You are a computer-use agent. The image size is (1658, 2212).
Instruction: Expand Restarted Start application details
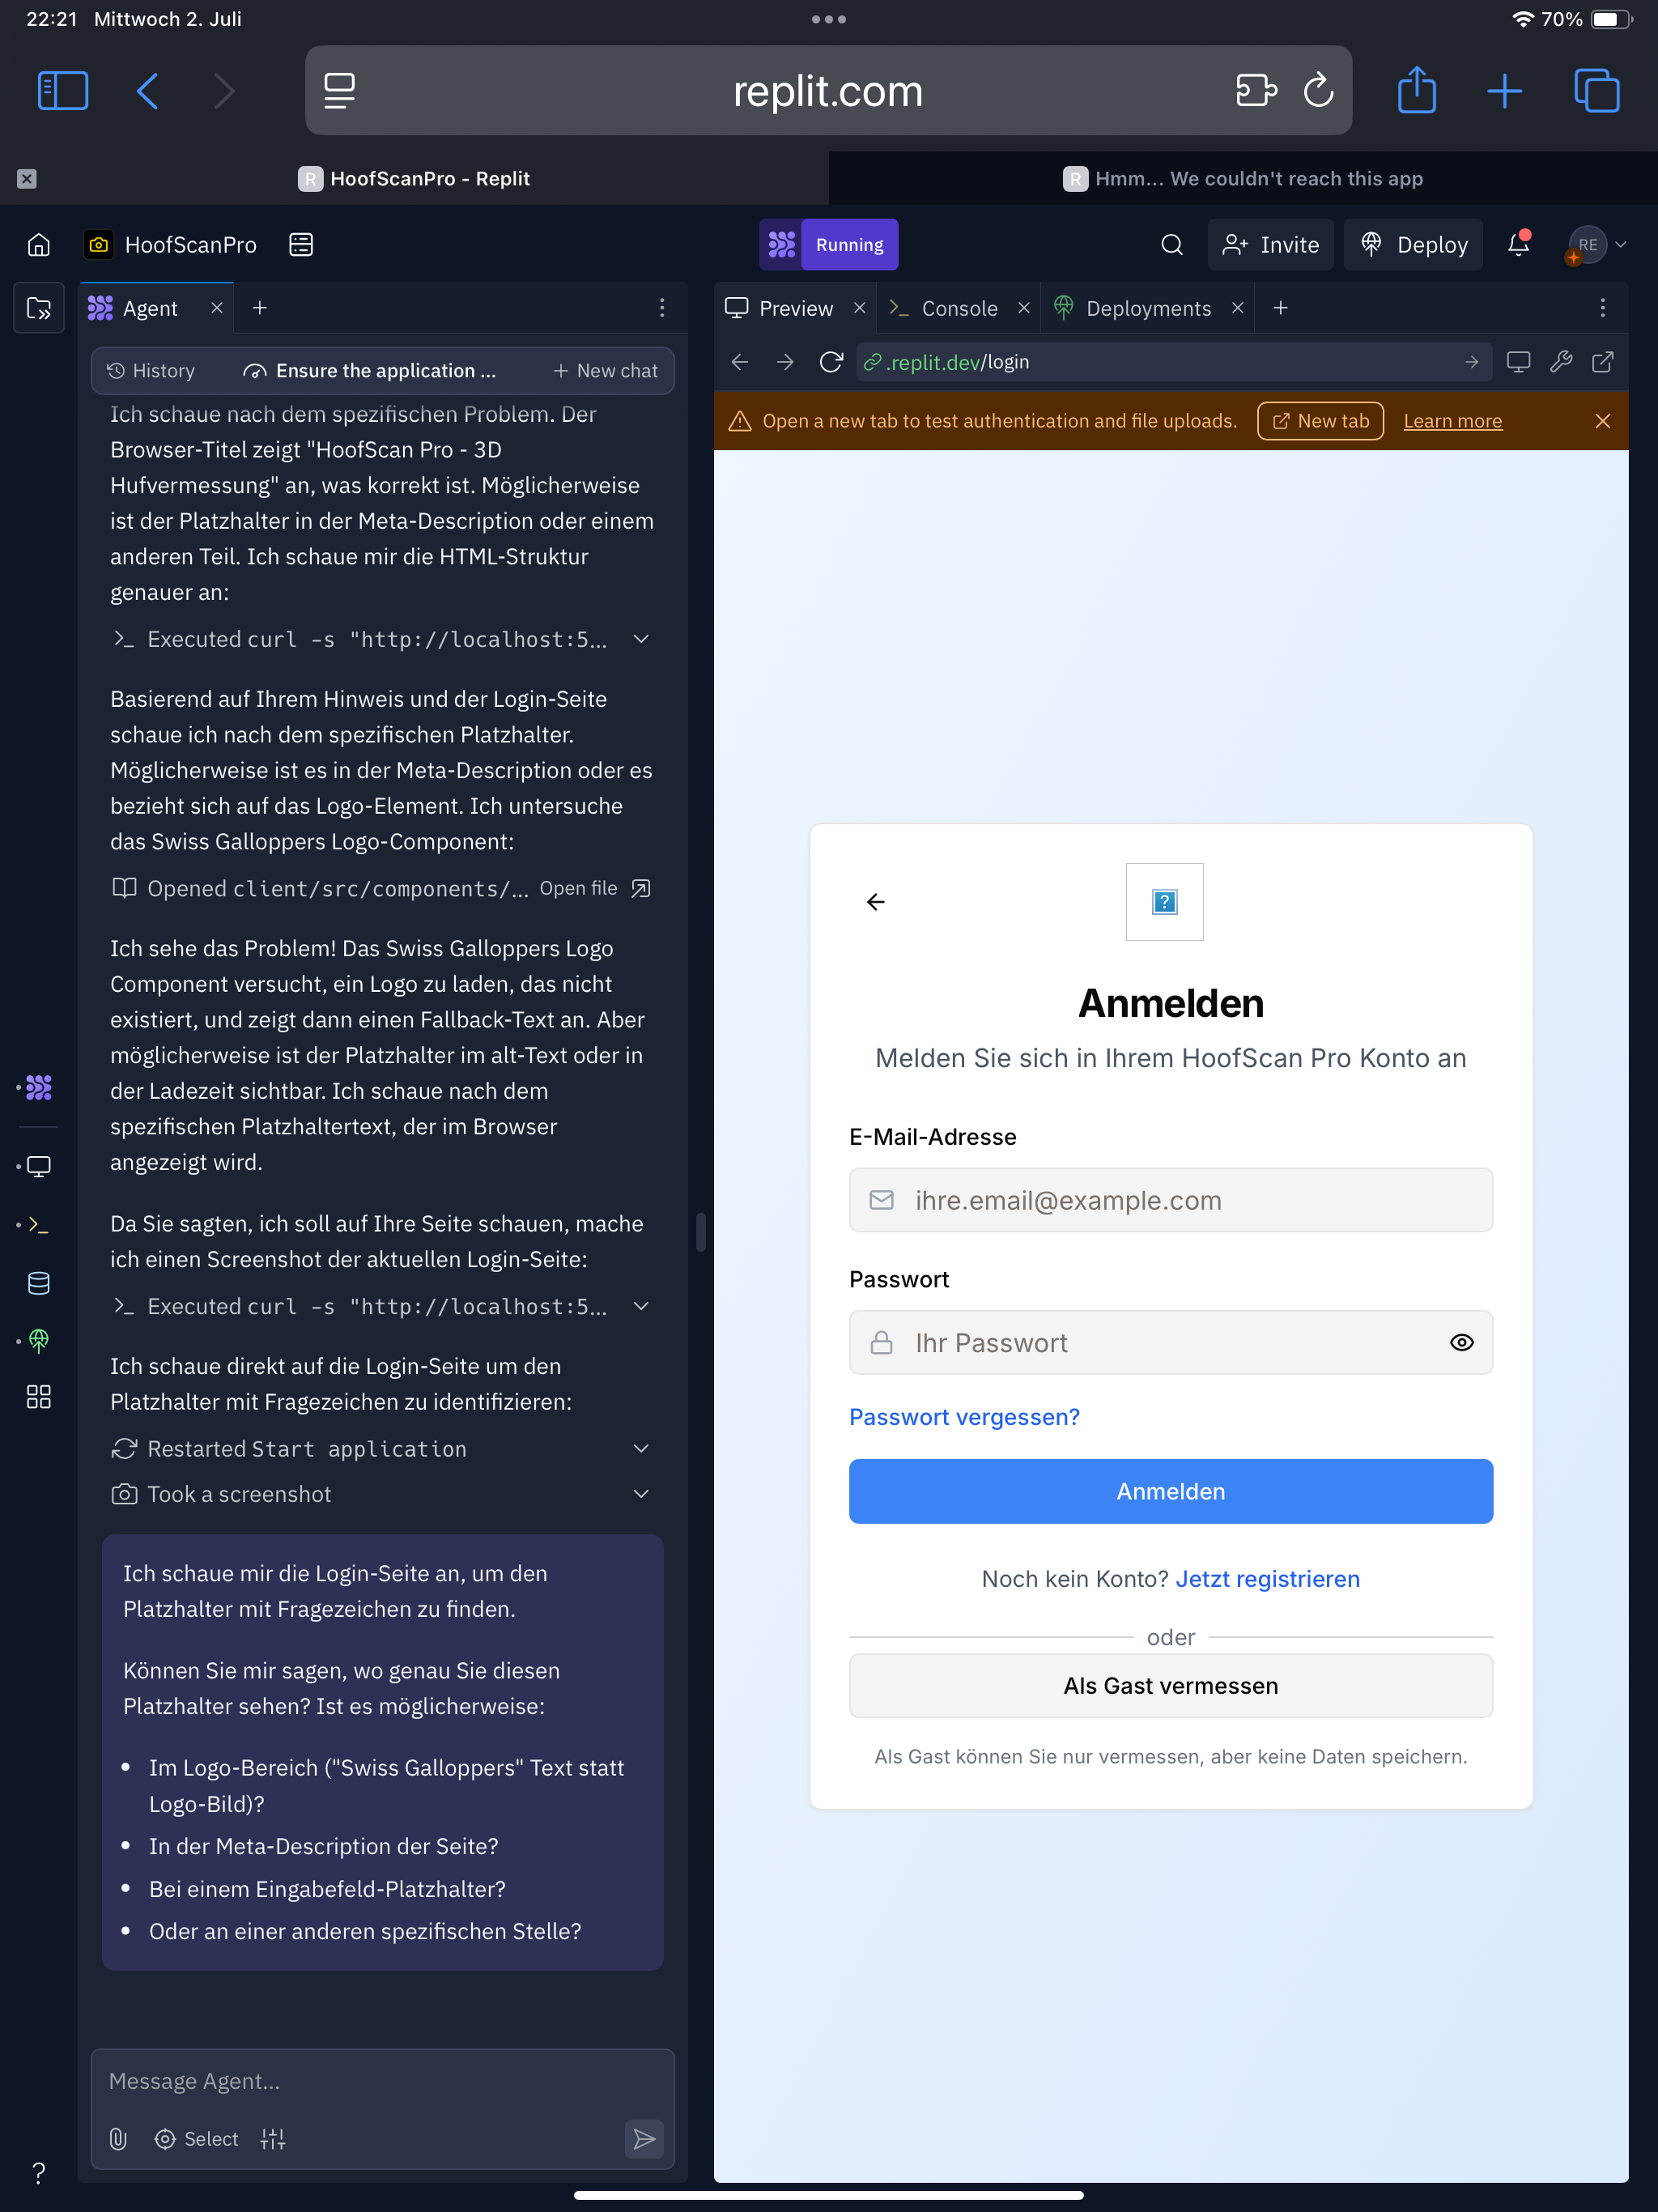click(641, 1449)
